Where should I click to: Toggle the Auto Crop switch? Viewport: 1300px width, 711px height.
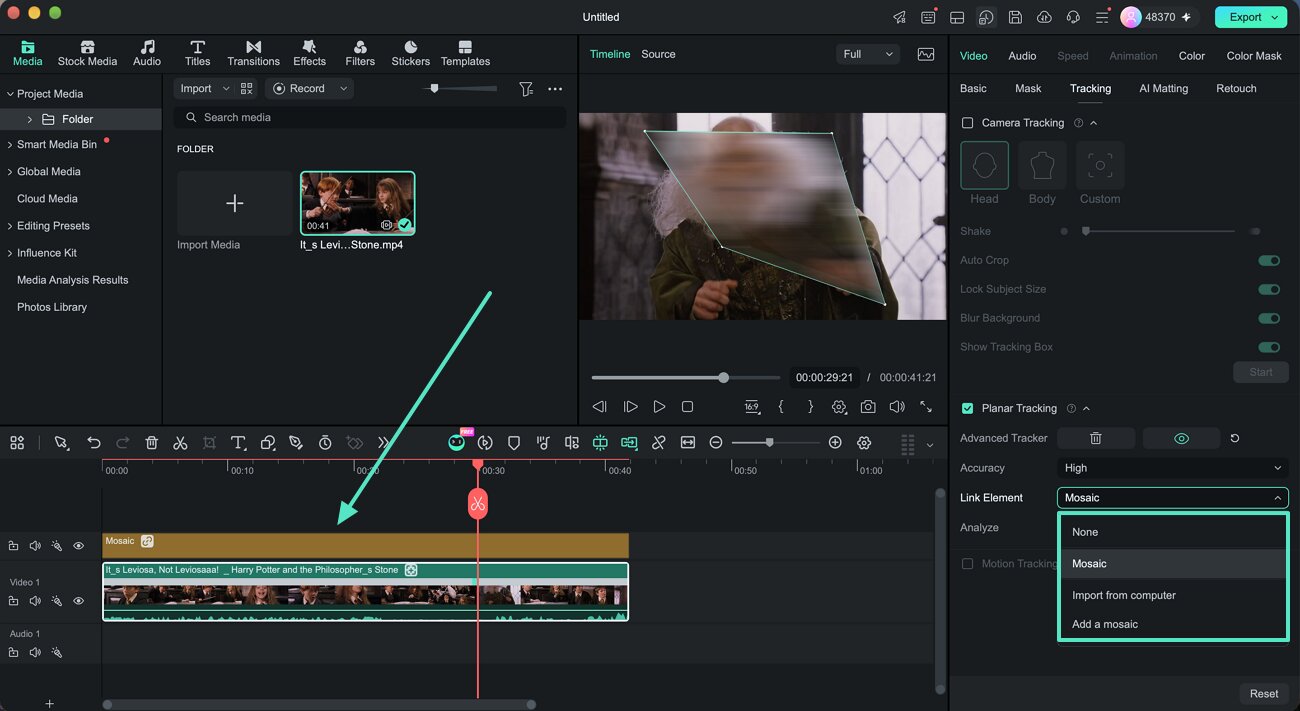click(1269, 260)
